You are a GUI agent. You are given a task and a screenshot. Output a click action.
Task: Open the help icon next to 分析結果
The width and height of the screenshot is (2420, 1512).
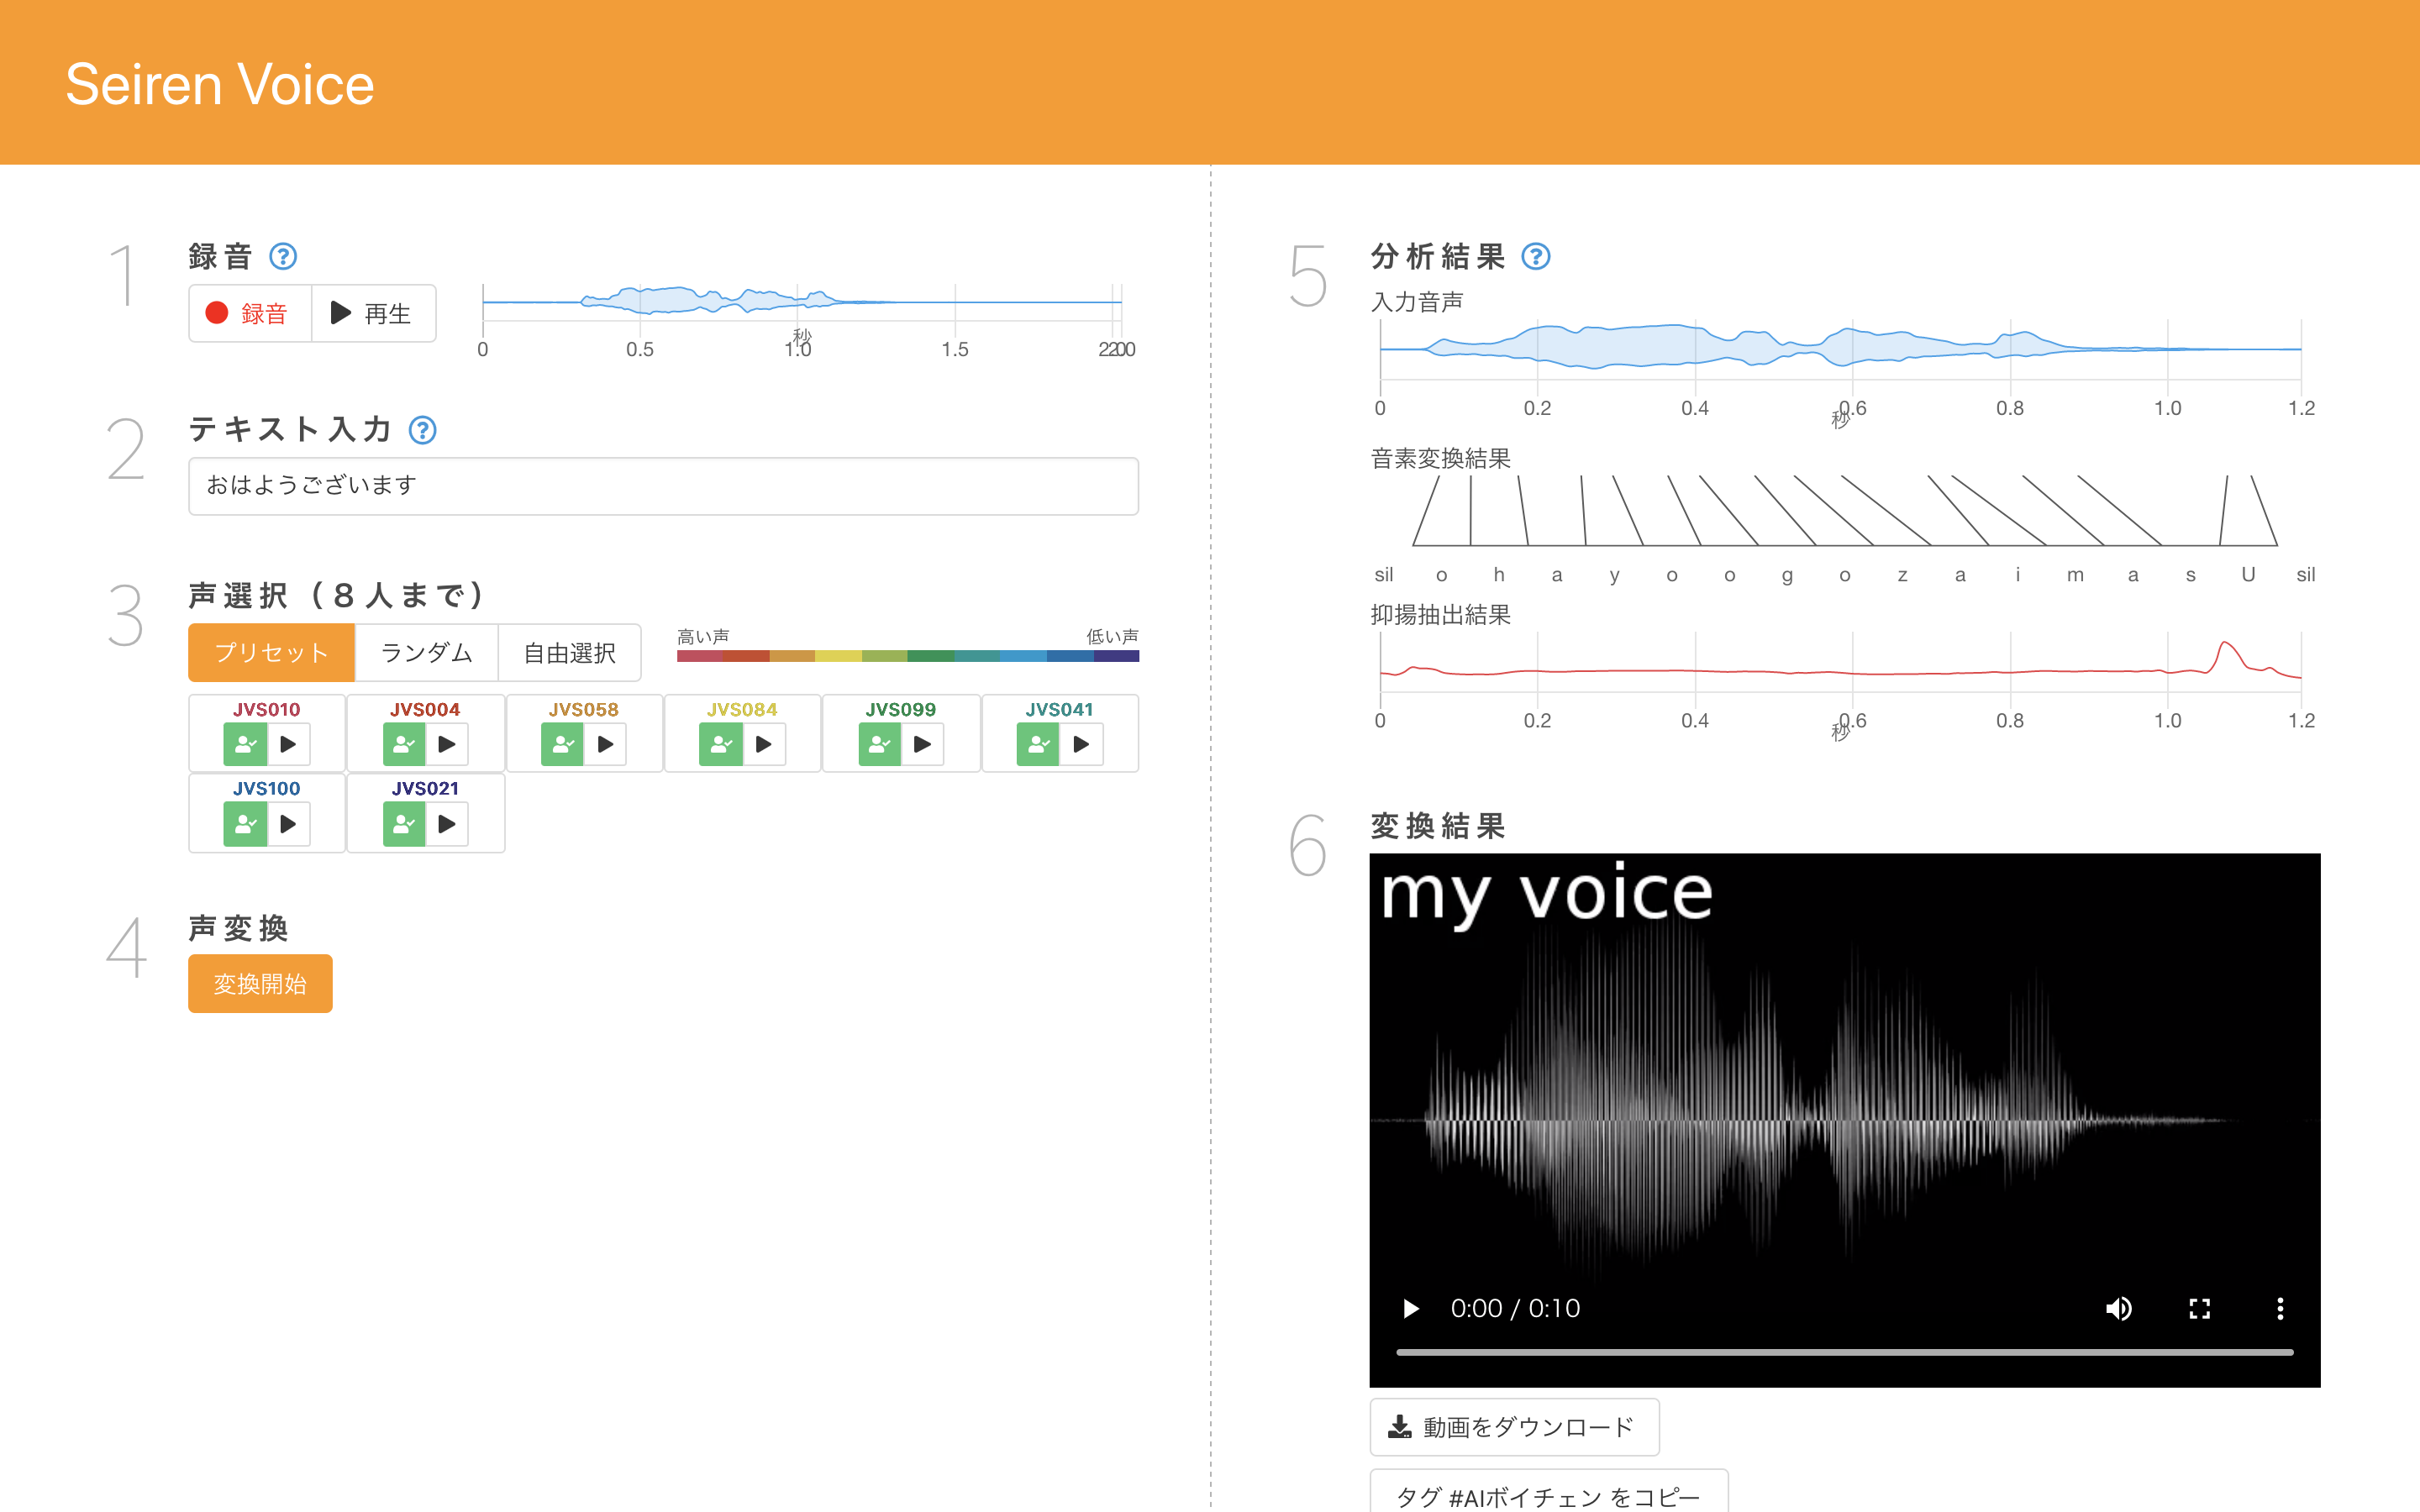pyautogui.click(x=1536, y=257)
